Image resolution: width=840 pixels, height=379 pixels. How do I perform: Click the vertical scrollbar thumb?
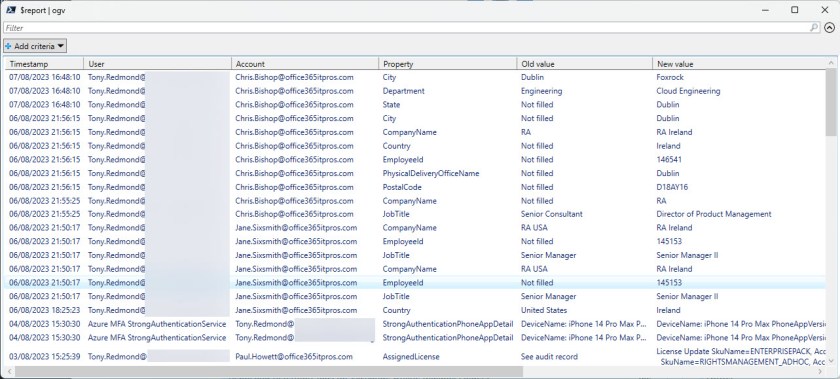tap(831, 102)
